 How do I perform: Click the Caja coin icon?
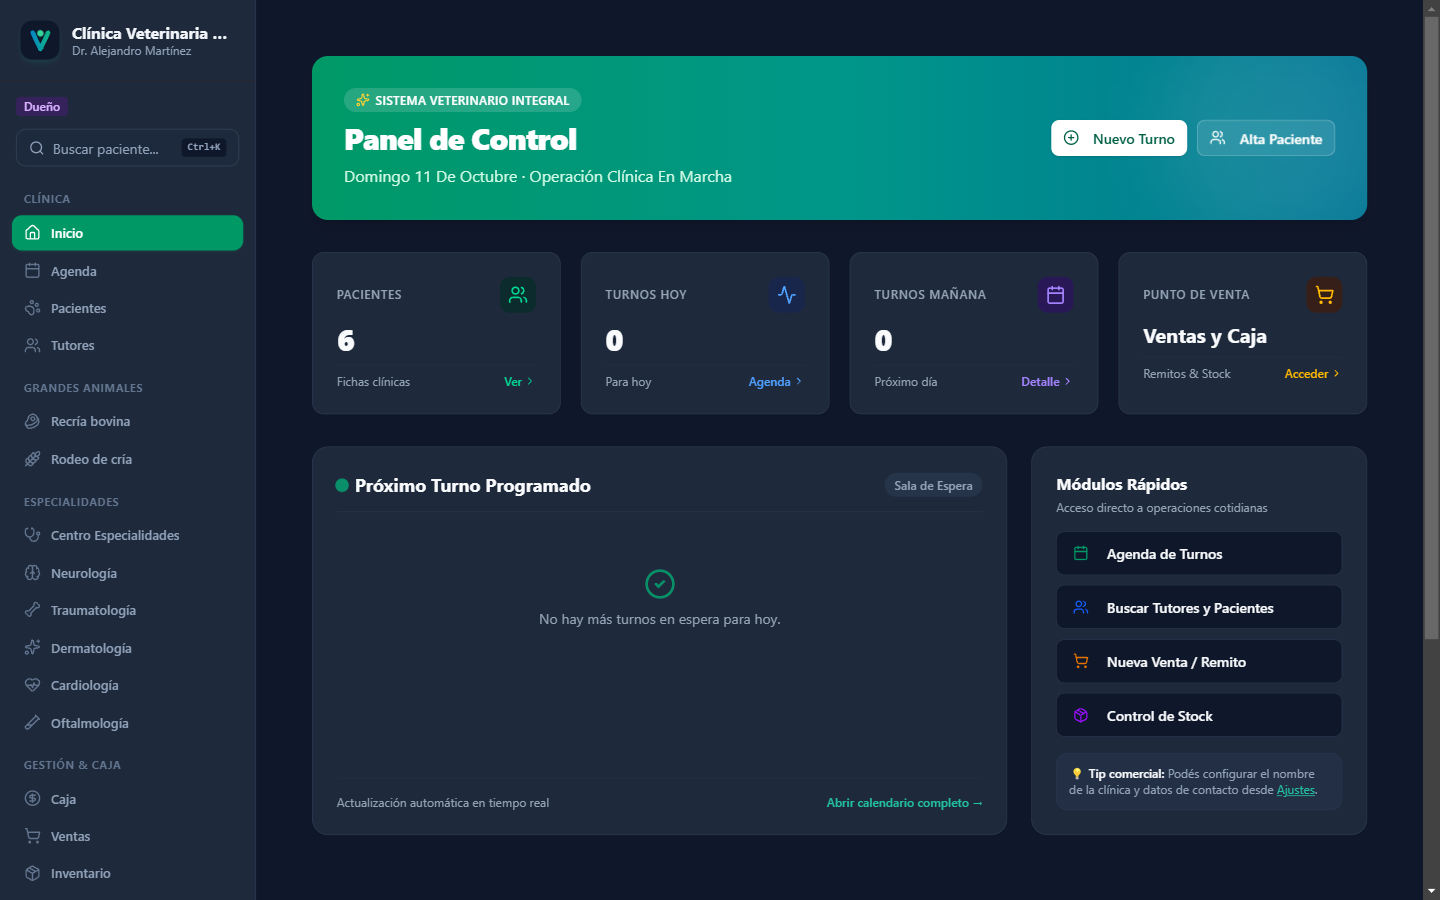click(x=32, y=799)
